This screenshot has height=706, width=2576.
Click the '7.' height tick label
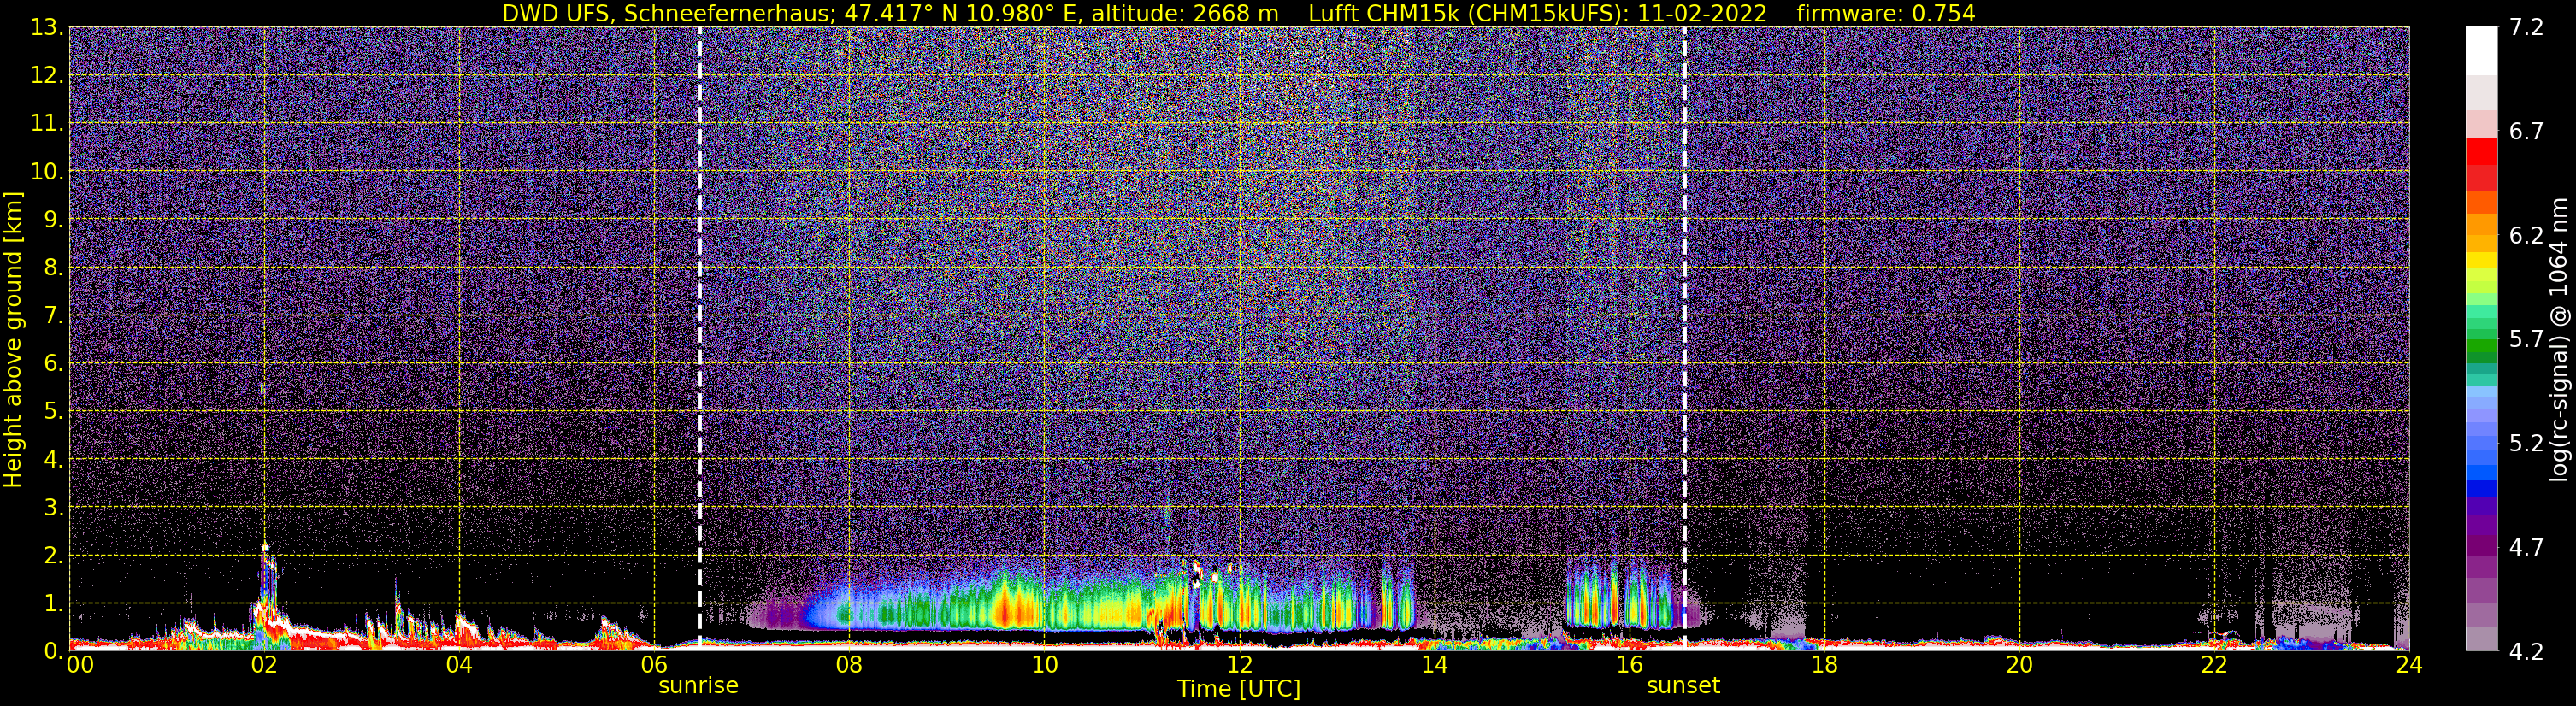tap(53, 315)
